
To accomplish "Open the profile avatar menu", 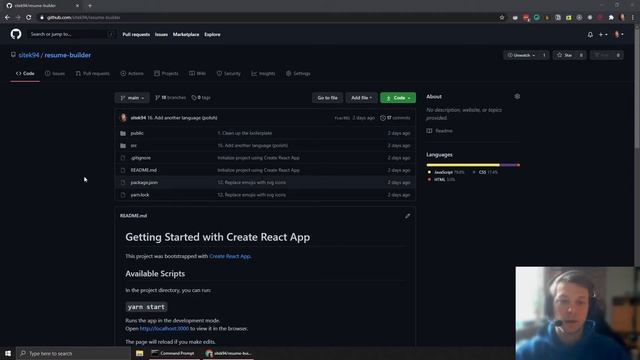I will click(619, 35).
